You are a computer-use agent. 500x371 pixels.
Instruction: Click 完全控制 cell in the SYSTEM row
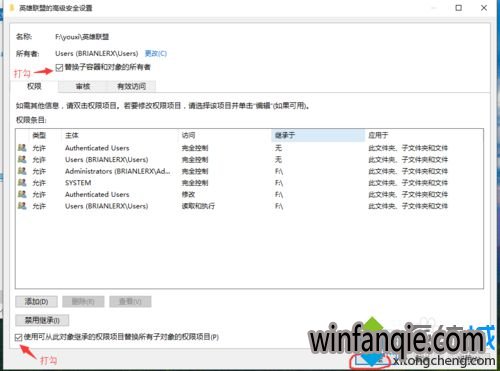tap(195, 183)
